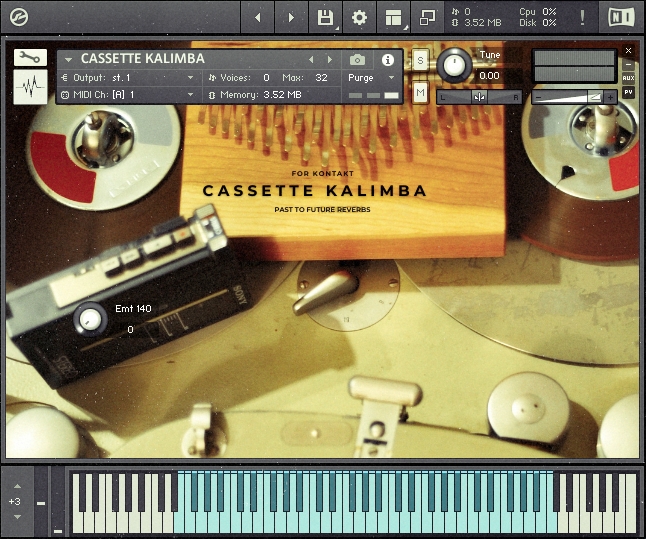Click the waveform icon below the wrench
This screenshot has width=646, height=539.
(30, 87)
